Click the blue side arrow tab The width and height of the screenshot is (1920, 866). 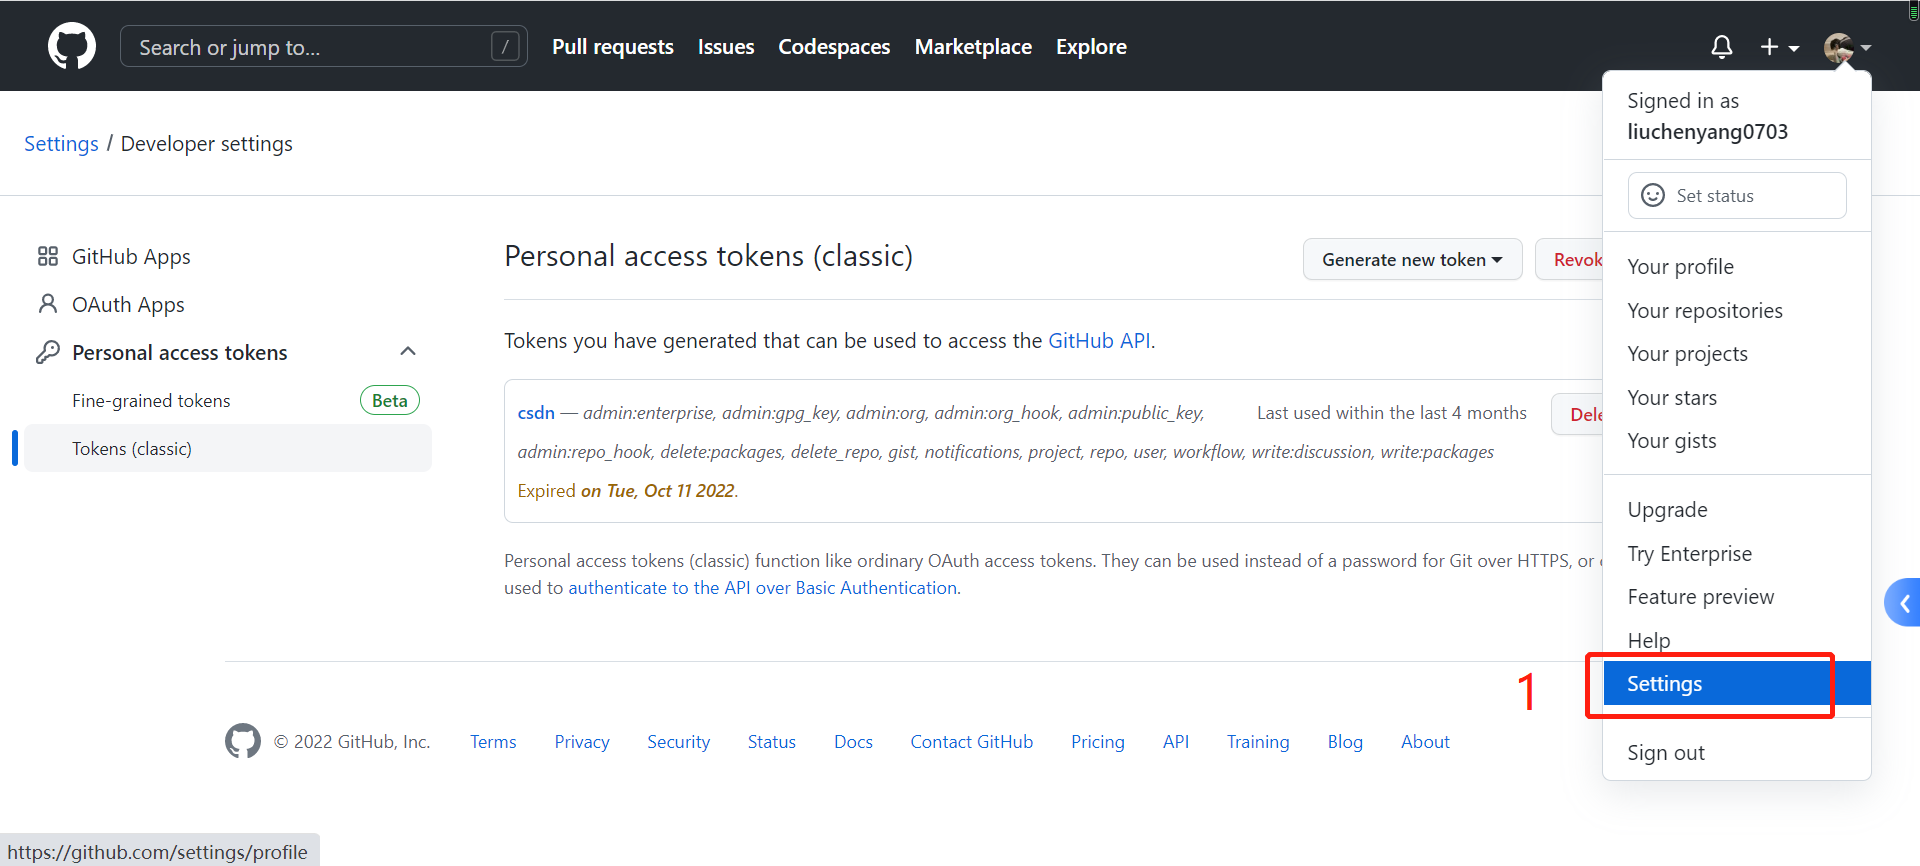[x=1903, y=603]
